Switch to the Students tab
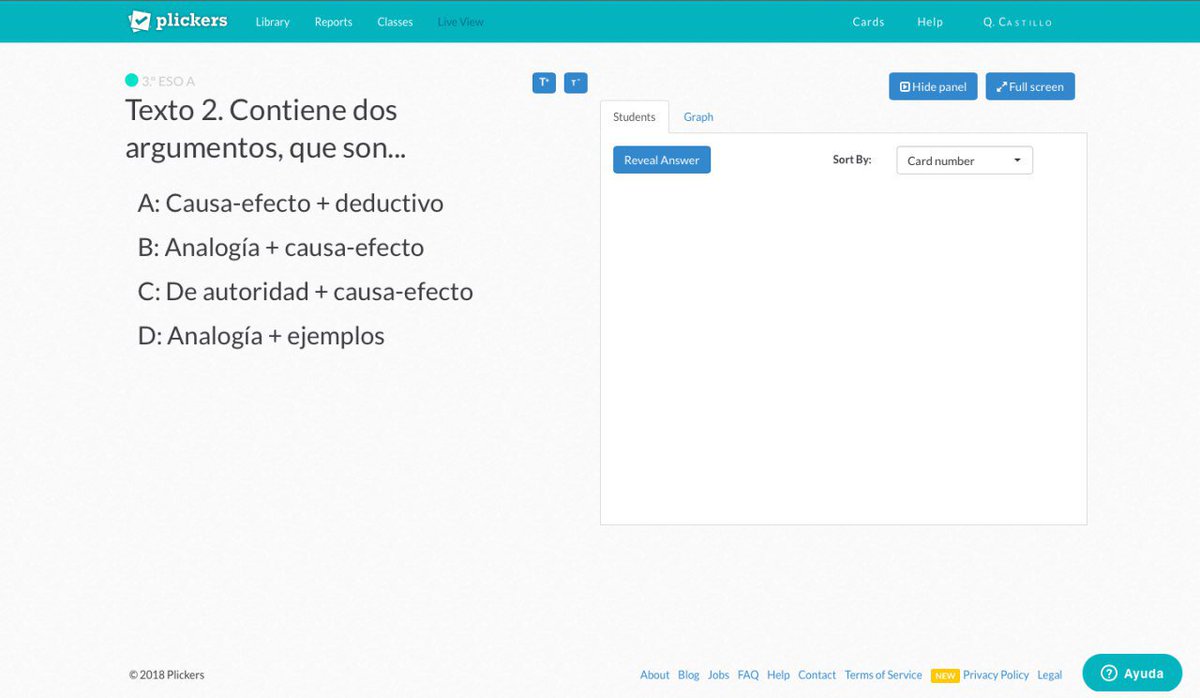The height and width of the screenshot is (698, 1200). point(634,117)
